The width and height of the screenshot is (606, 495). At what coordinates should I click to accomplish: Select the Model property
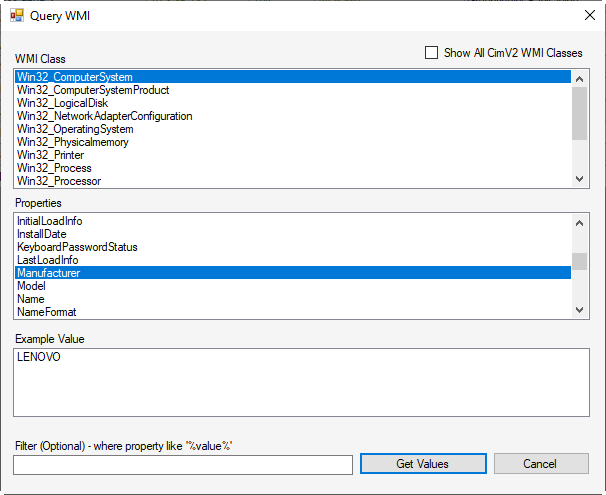pyautogui.click(x=31, y=286)
